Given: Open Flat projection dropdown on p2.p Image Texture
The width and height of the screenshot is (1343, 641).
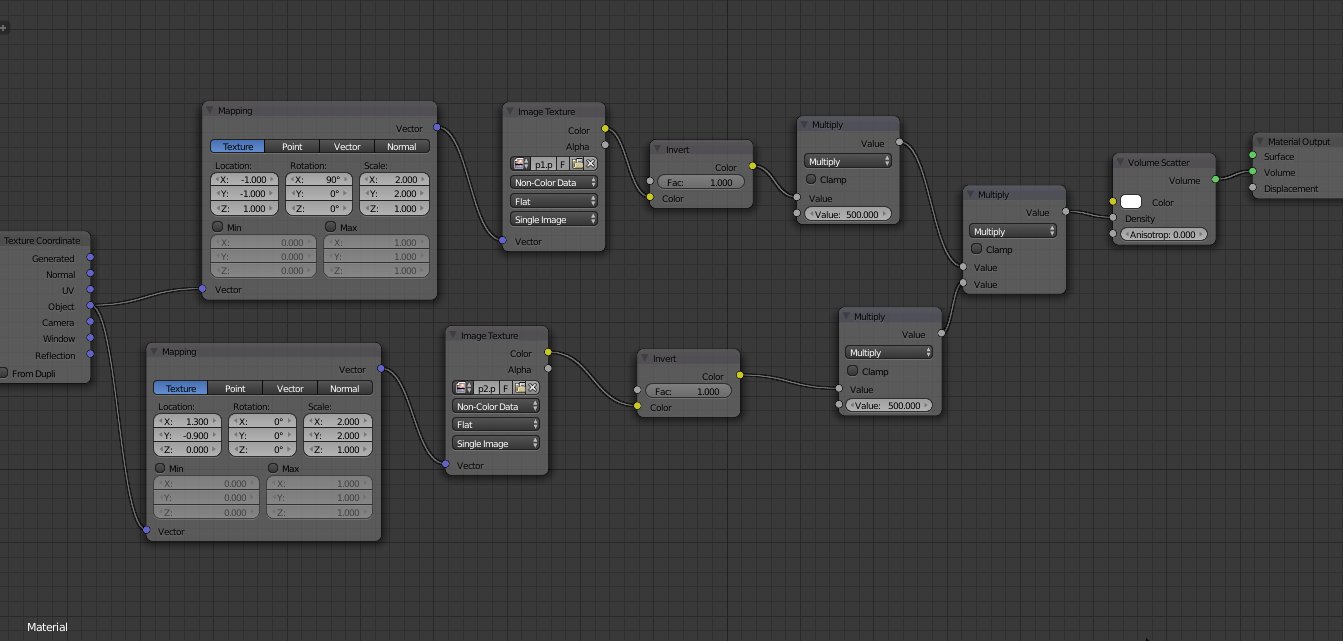Looking at the screenshot, I should [x=497, y=425].
